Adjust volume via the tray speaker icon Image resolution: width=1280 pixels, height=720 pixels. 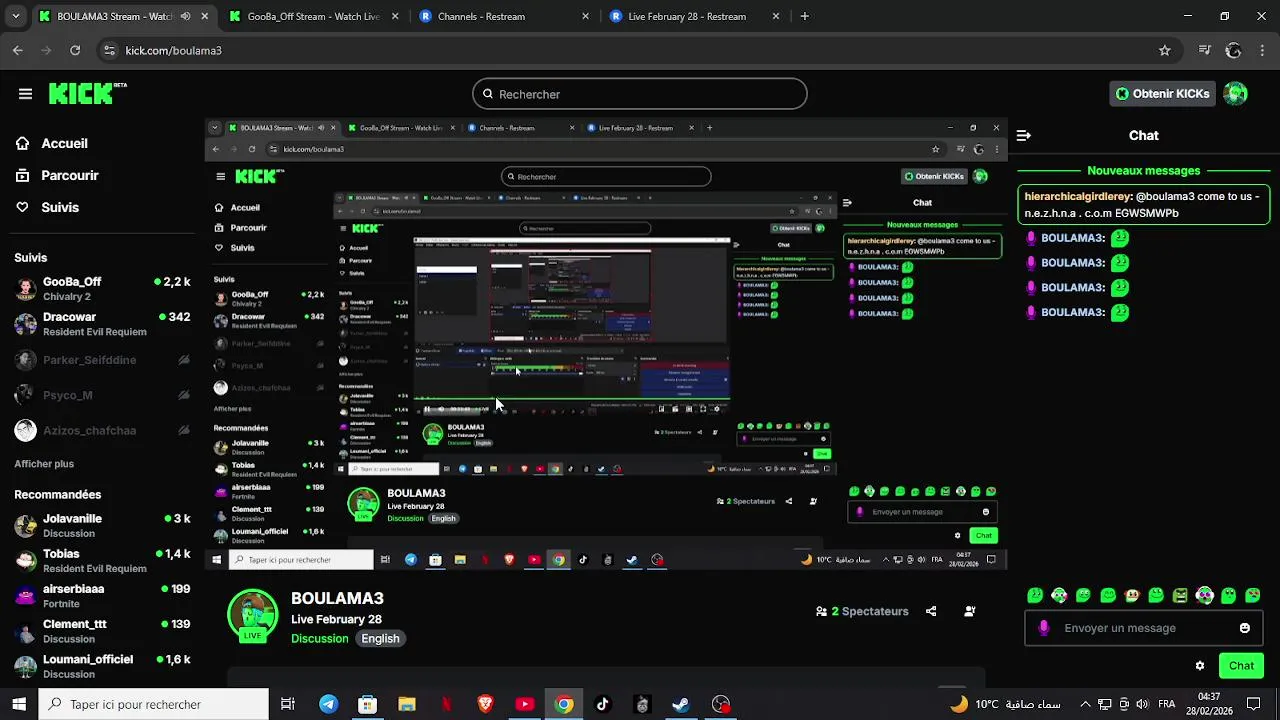(1143, 704)
